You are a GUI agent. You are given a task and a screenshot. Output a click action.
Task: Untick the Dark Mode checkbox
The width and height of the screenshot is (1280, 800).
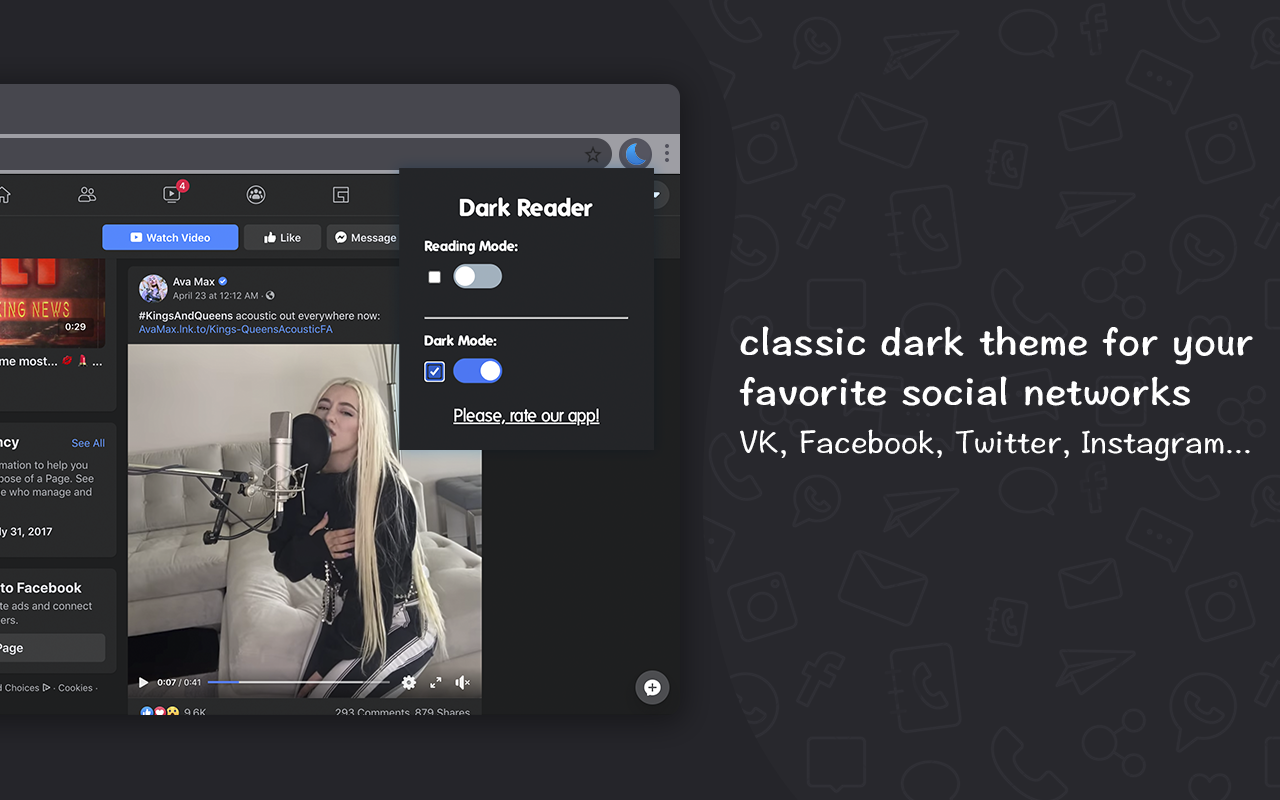point(434,372)
